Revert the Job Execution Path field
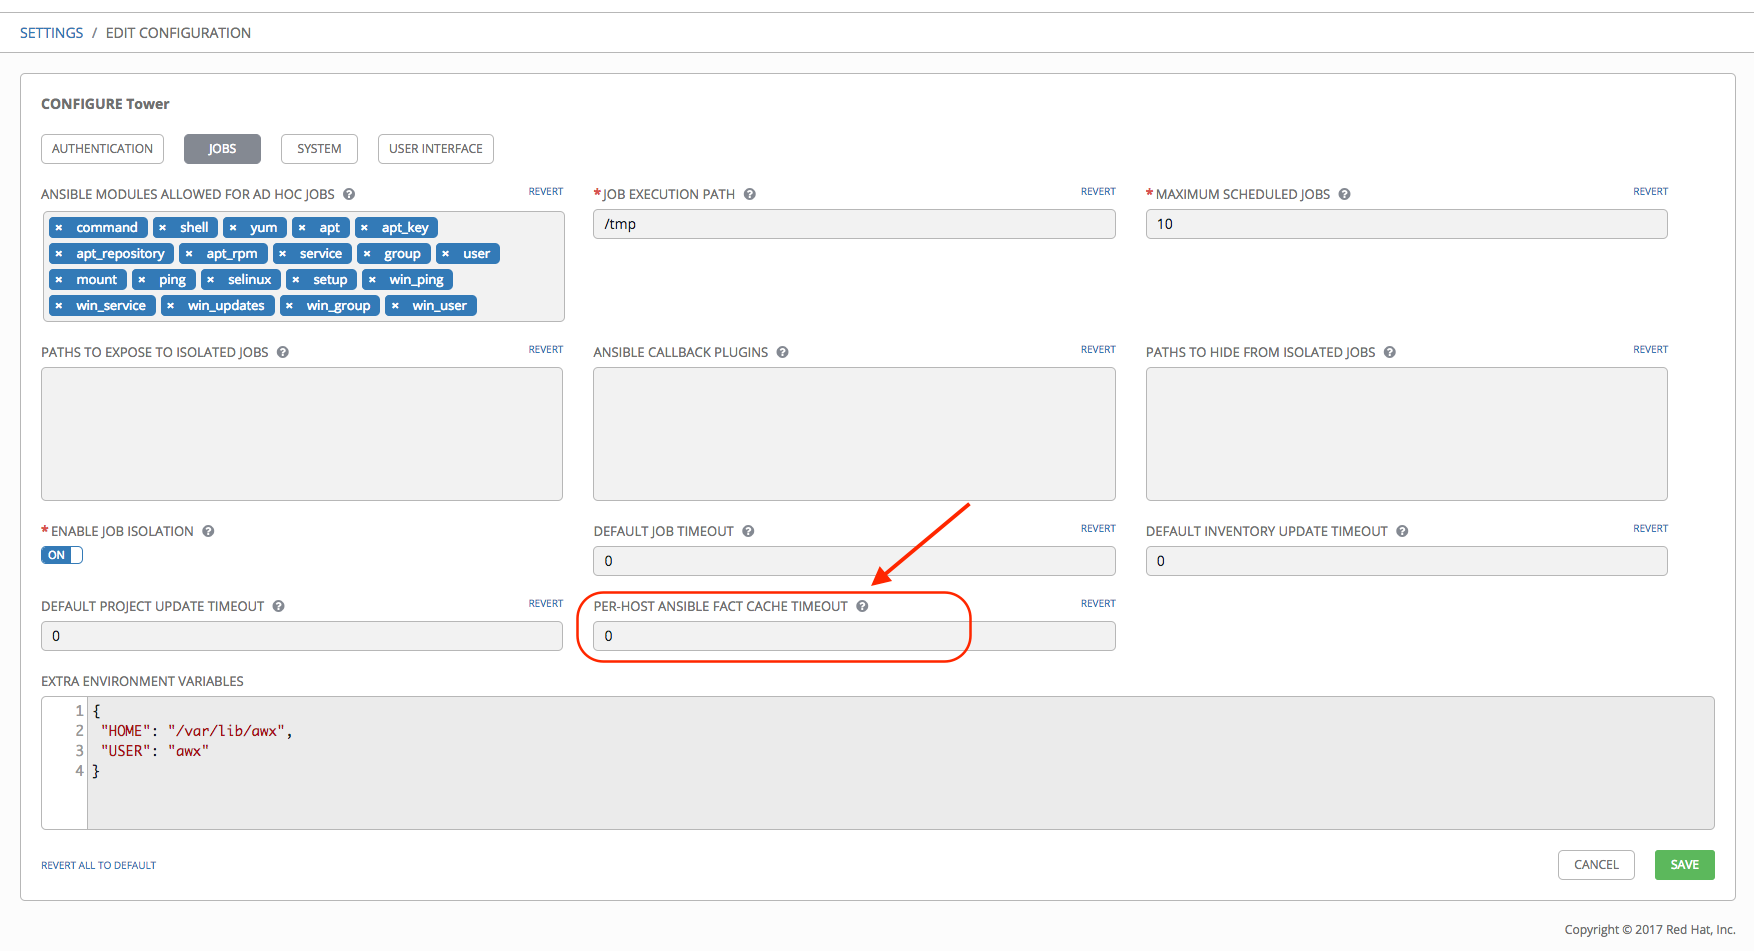 tap(1098, 191)
